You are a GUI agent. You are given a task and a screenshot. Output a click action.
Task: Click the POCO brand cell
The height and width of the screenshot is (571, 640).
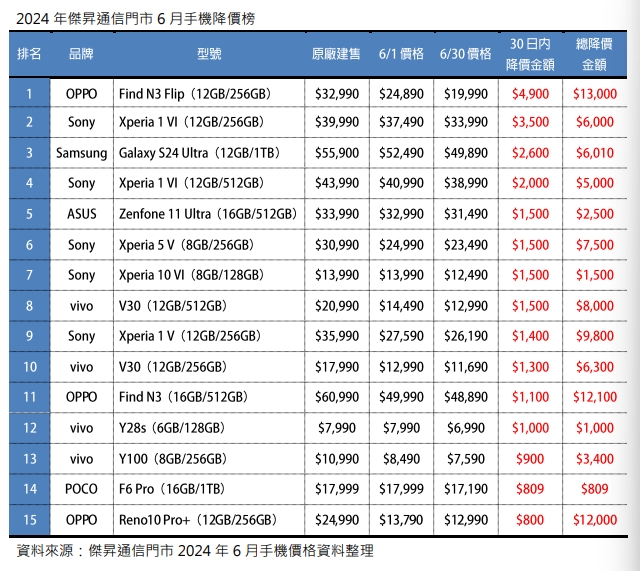[x=81, y=489]
